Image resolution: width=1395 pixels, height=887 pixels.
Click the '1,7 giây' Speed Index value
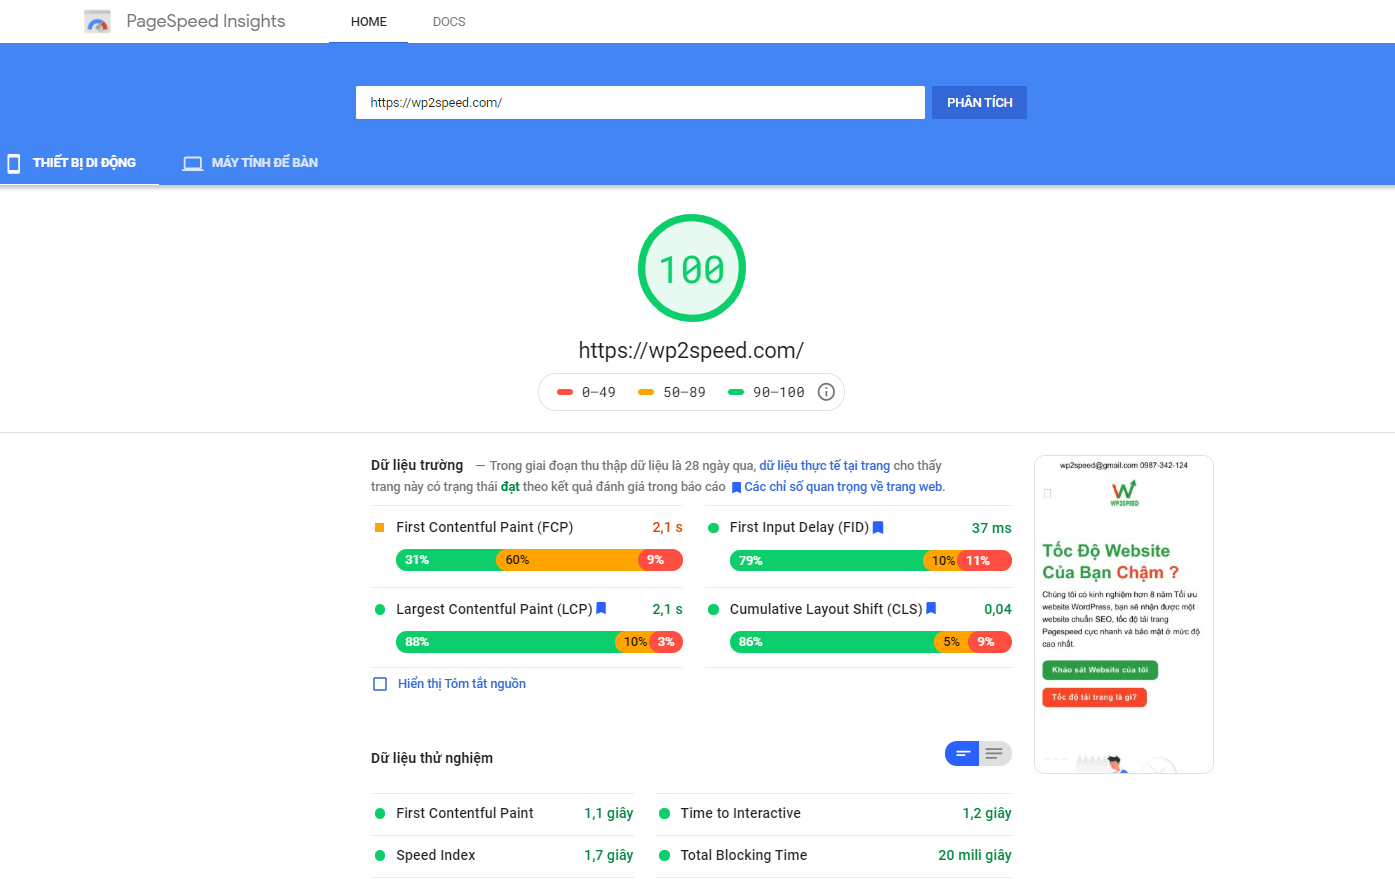(609, 855)
